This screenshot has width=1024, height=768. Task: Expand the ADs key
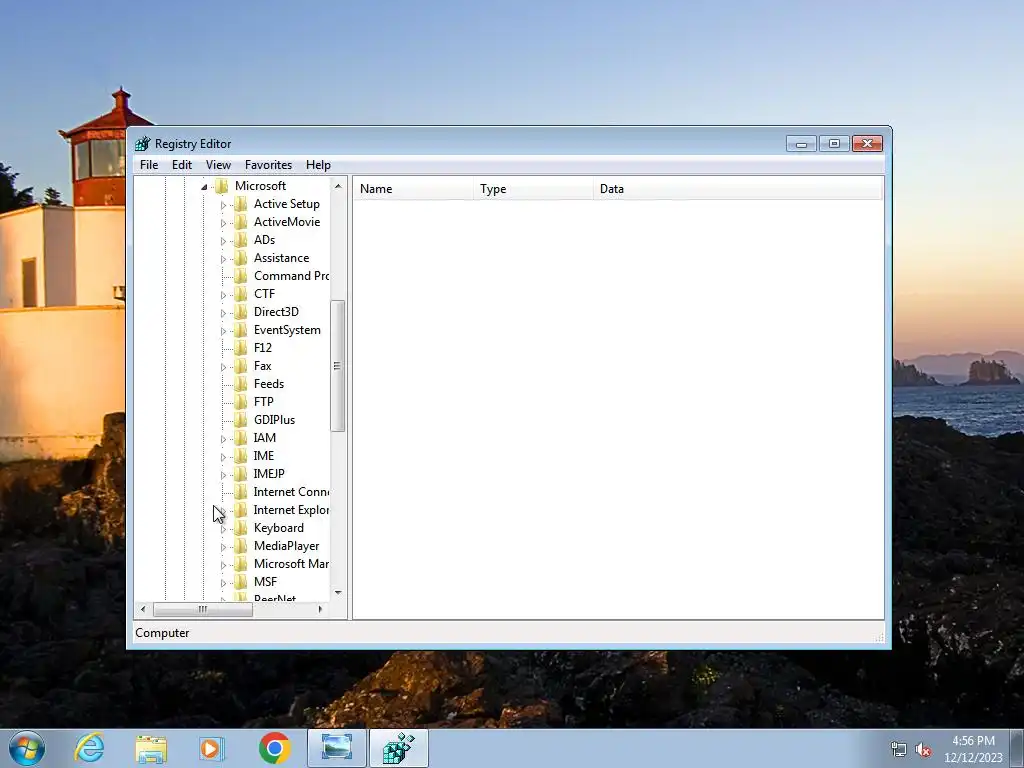coord(223,241)
